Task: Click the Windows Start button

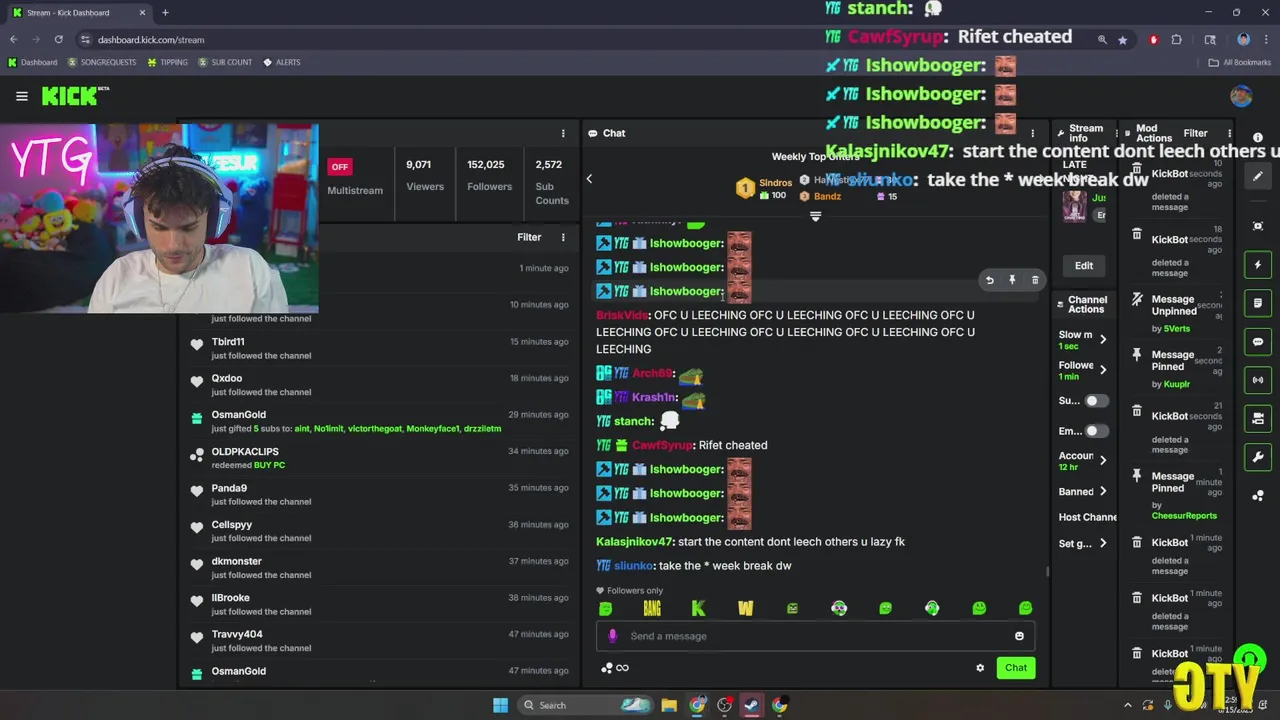Action: click(500, 705)
